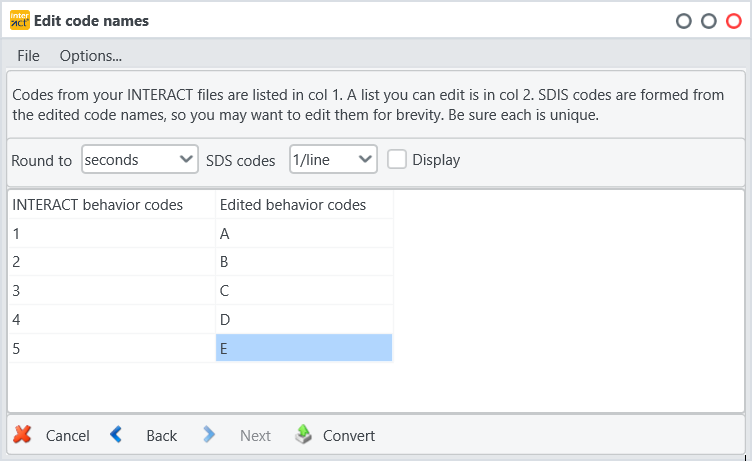Select the Edited behavior codes column header
This screenshot has height=461, width=752.
pyautogui.click(x=304, y=205)
